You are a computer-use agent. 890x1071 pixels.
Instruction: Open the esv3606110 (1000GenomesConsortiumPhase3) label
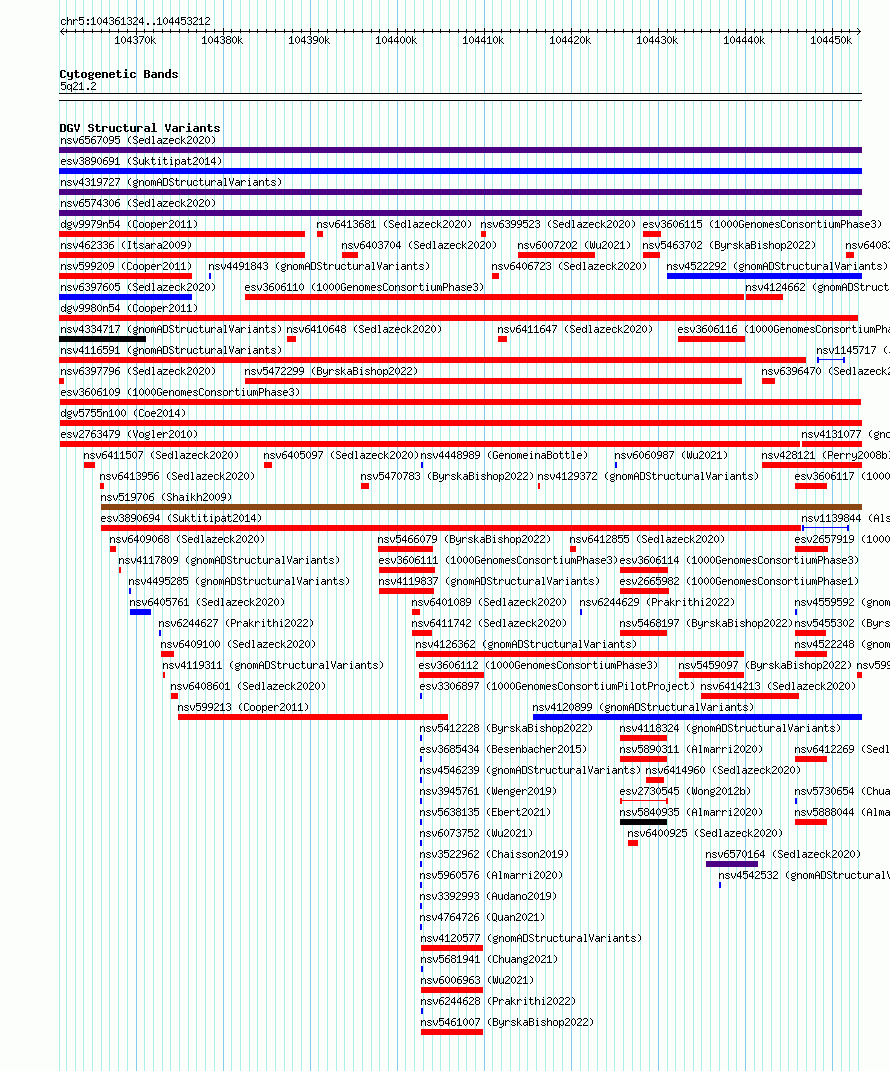364,288
